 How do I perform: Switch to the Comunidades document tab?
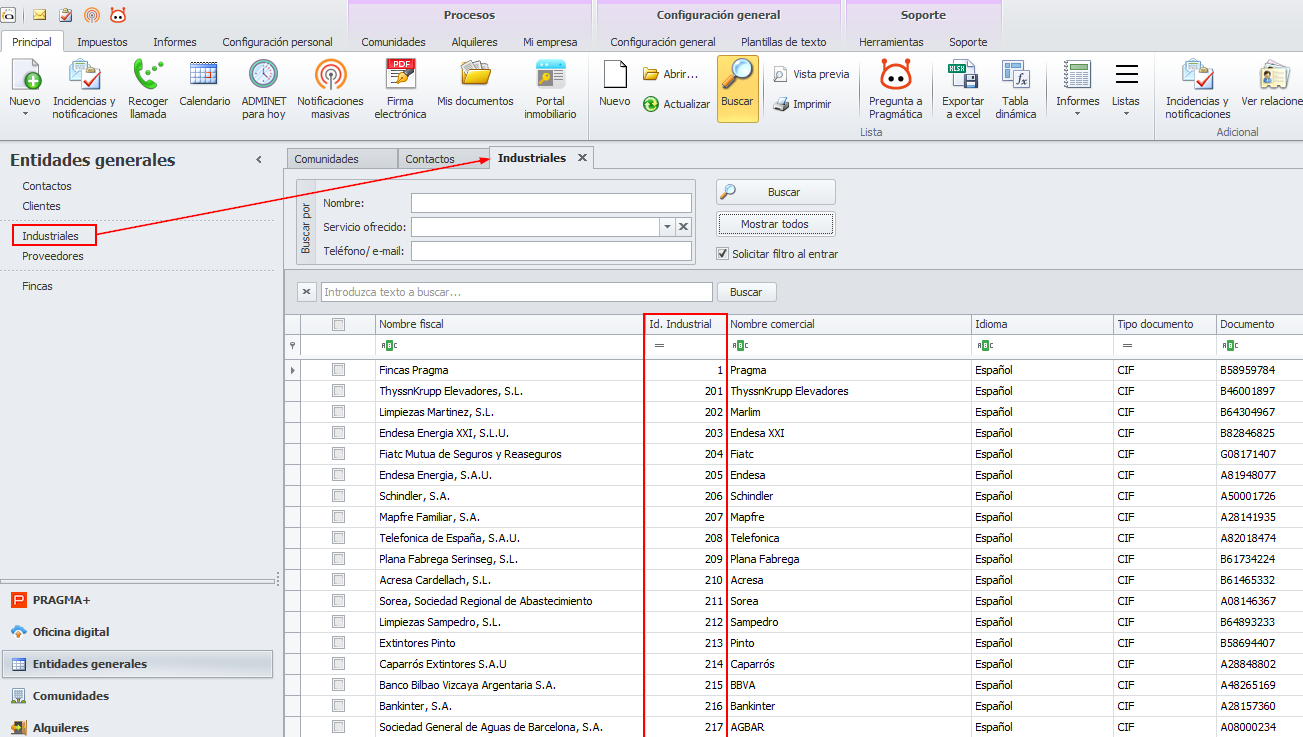point(340,159)
